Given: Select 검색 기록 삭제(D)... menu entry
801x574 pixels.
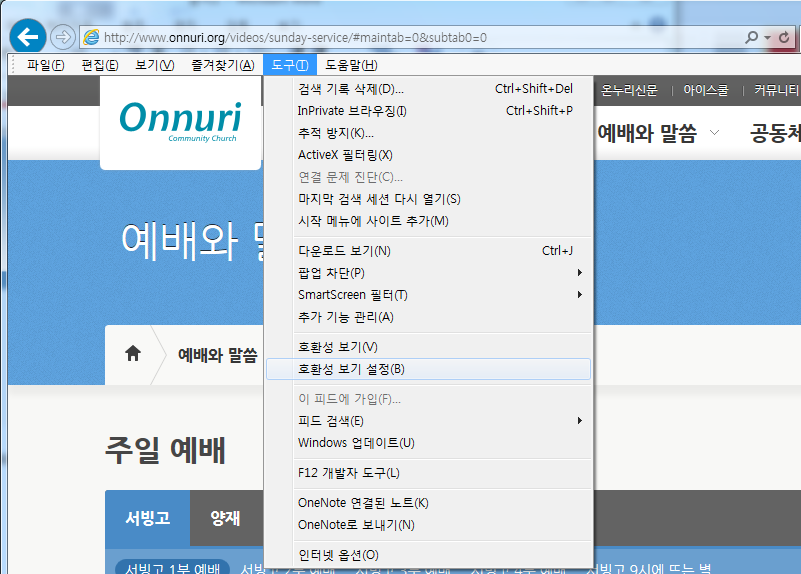Looking at the screenshot, I should pos(428,89).
